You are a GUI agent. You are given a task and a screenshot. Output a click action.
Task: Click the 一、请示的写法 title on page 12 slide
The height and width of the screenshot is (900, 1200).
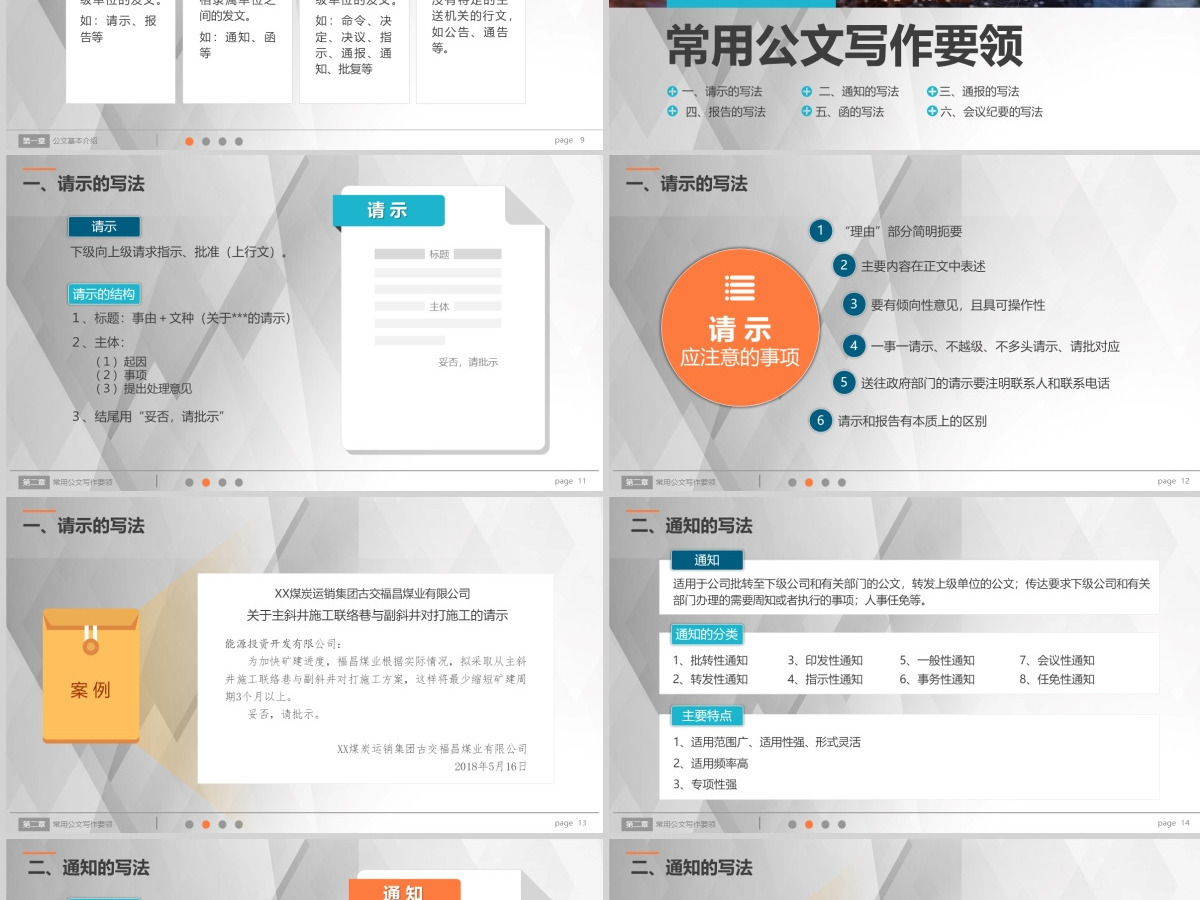point(686,184)
